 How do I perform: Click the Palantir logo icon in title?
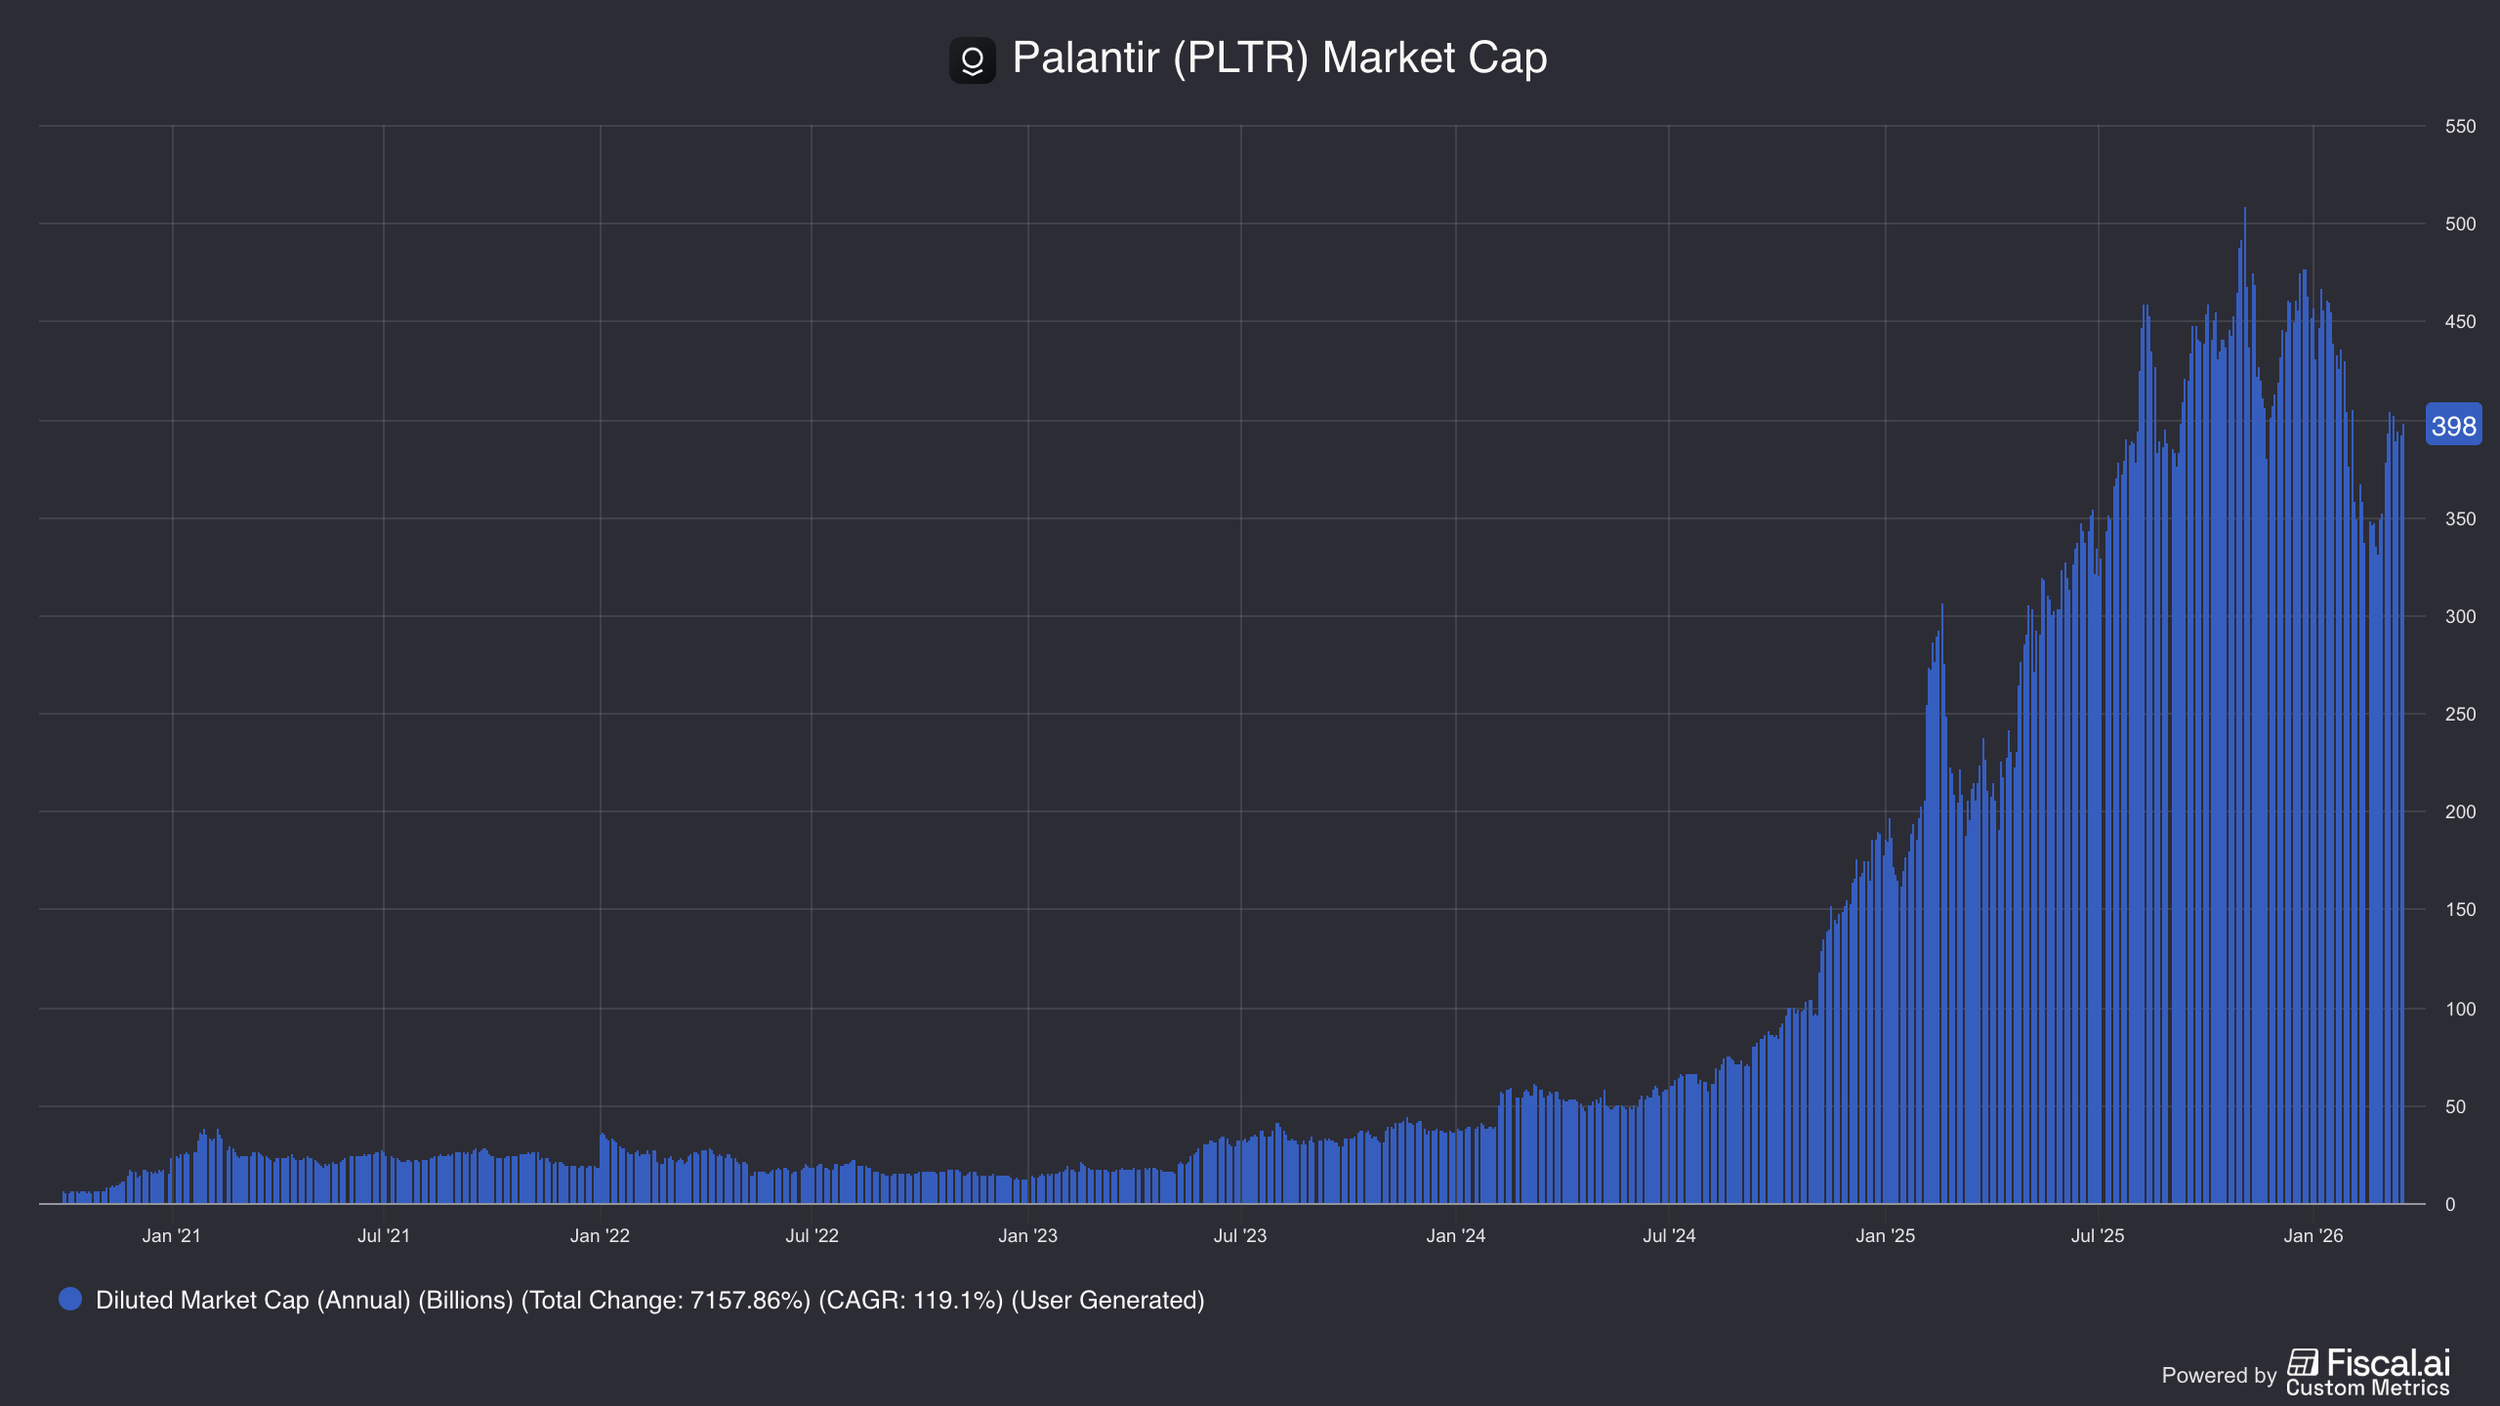[x=972, y=60]
